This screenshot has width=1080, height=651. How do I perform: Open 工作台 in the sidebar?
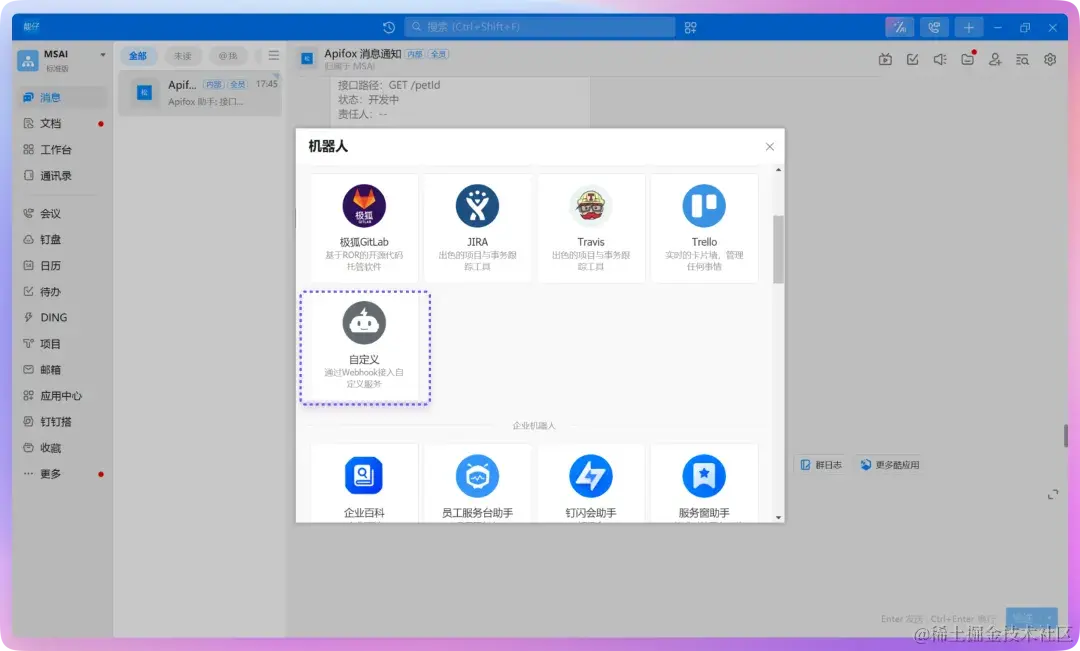[62, 149]
